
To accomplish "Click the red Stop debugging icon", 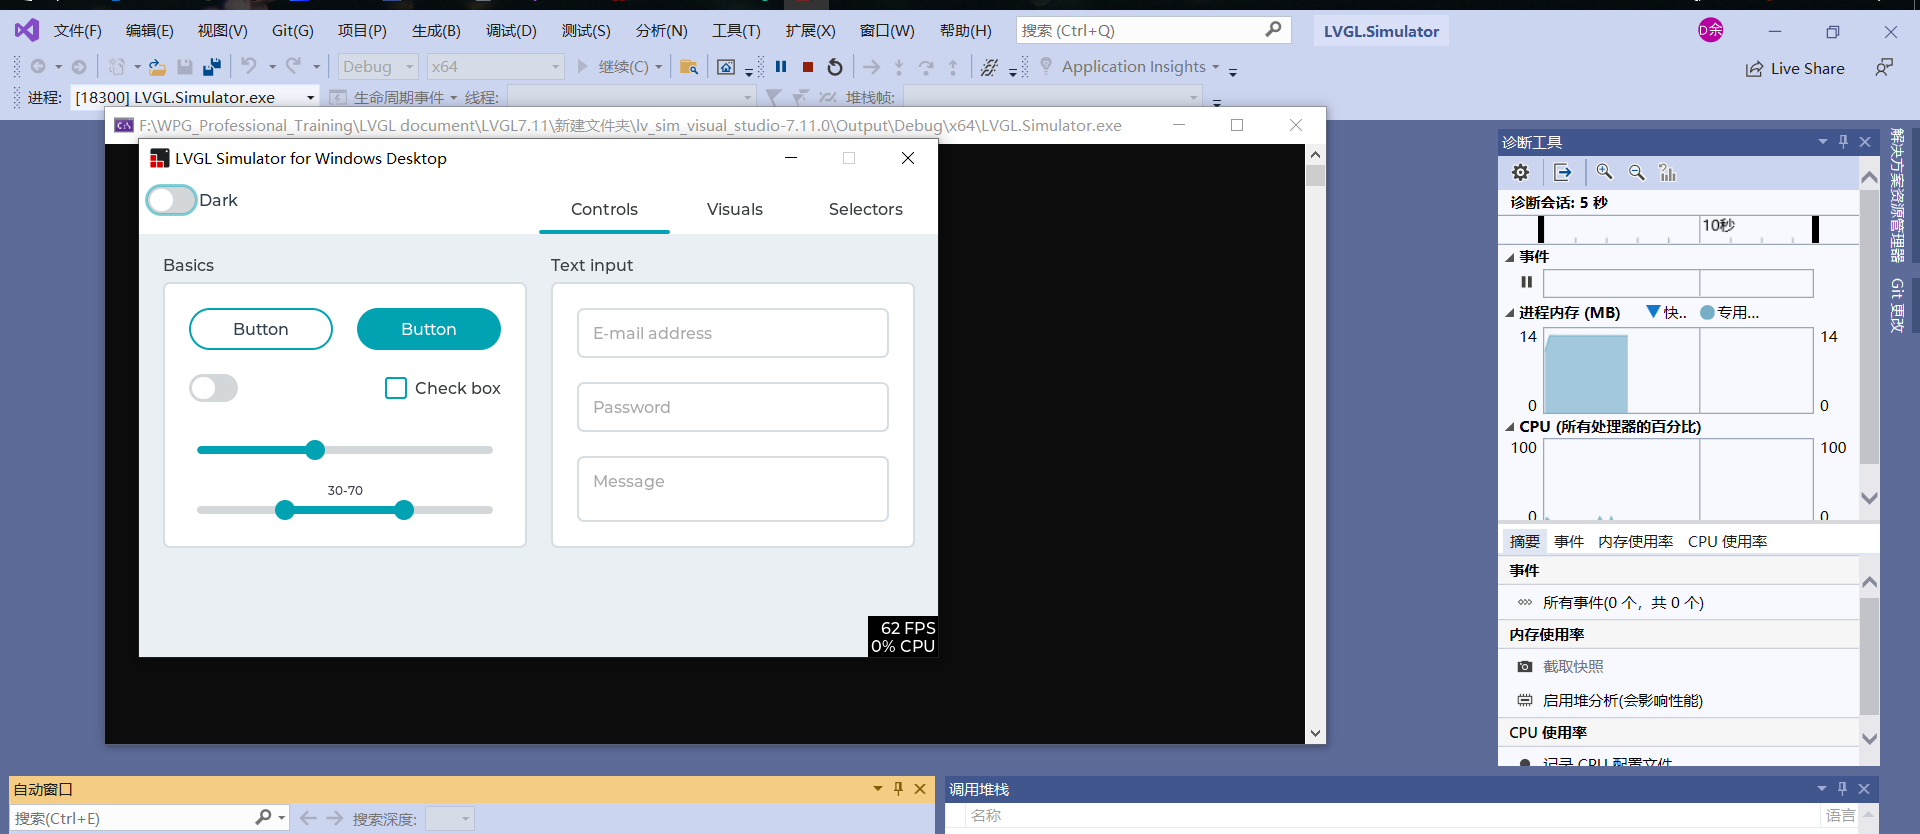I will pyautogui.click(x=808, y=67).
